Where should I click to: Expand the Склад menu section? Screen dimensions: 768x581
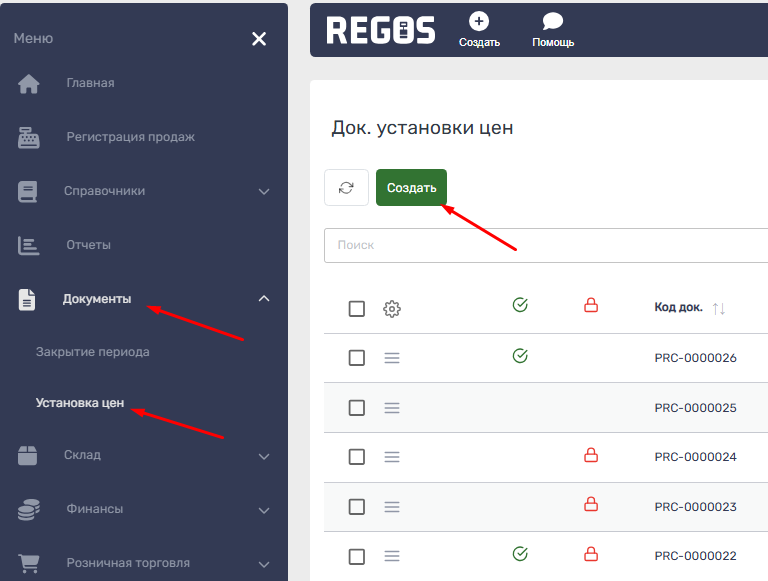[264, 456]
